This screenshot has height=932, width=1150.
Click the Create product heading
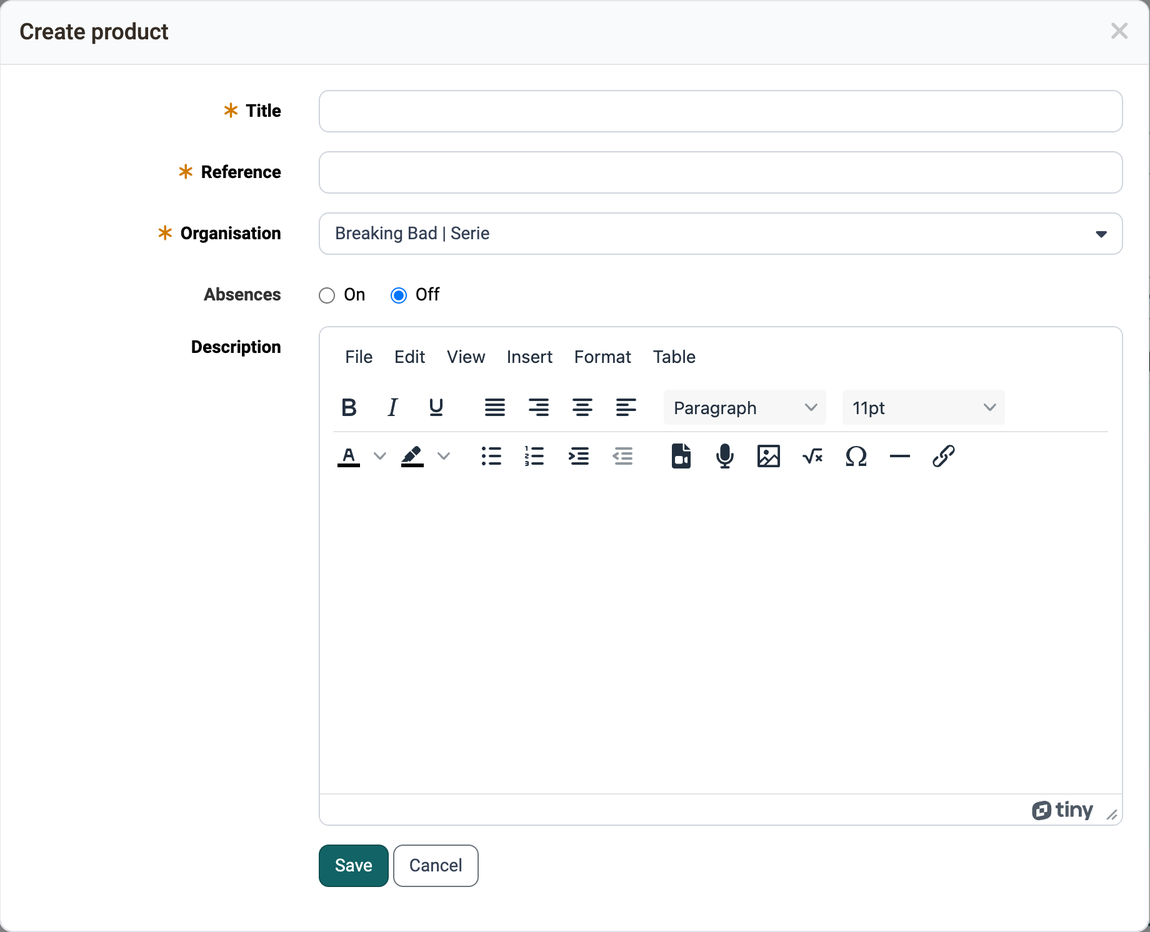pyautogui.click(x=94, y=32)
